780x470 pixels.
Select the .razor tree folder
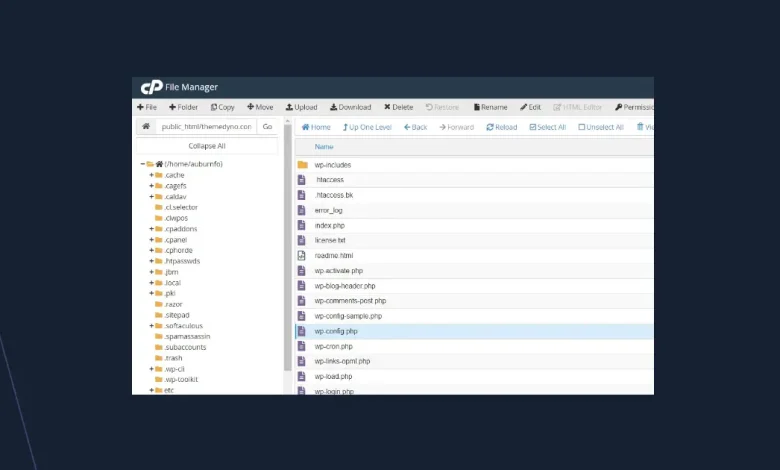(x=169, y=304)
